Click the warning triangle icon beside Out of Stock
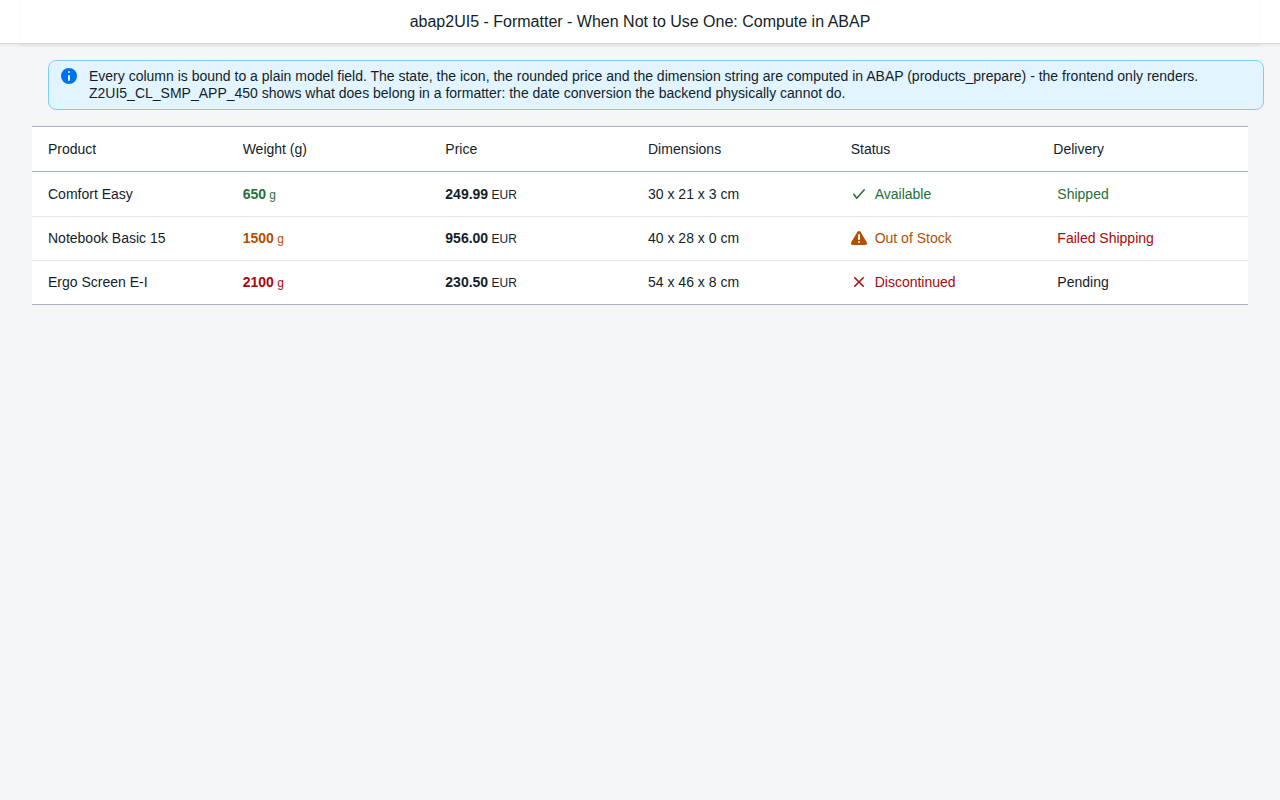 859,238
